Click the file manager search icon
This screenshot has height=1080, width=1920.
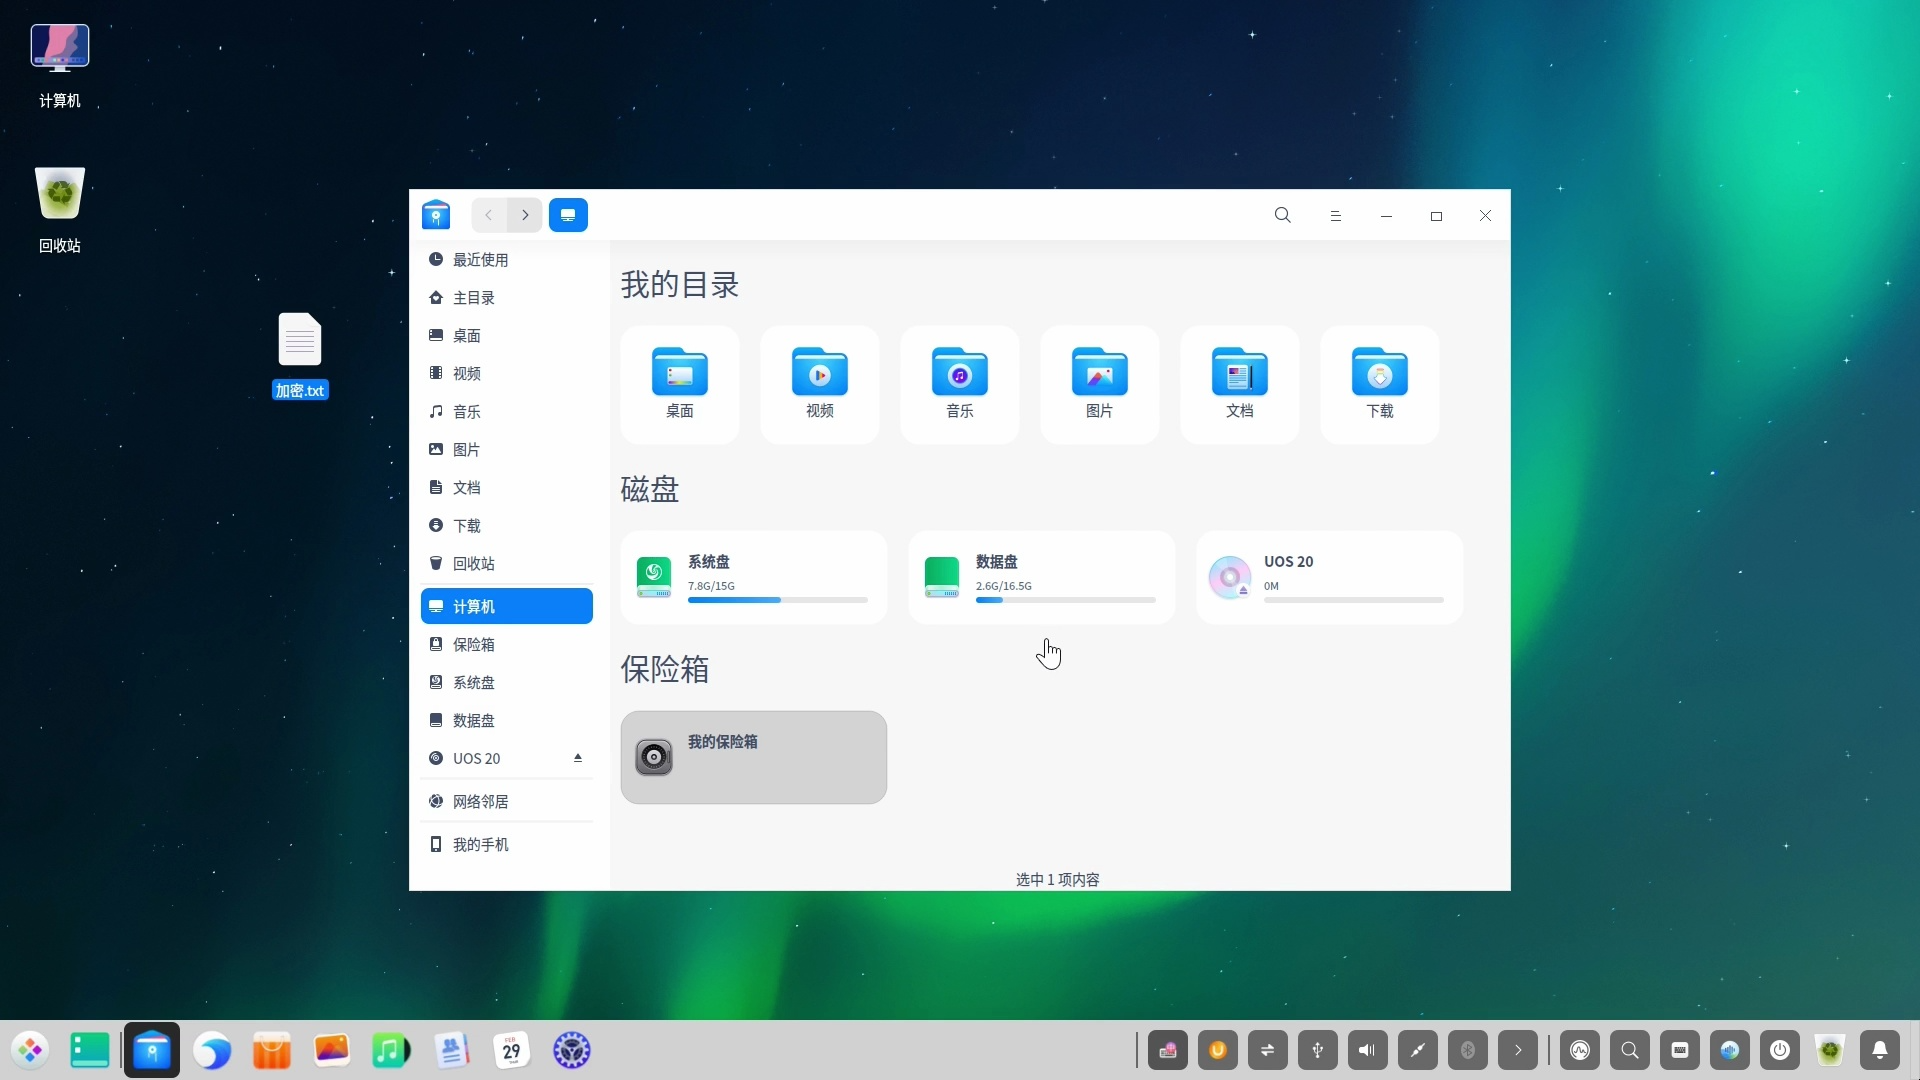[x=1283, y=215]
